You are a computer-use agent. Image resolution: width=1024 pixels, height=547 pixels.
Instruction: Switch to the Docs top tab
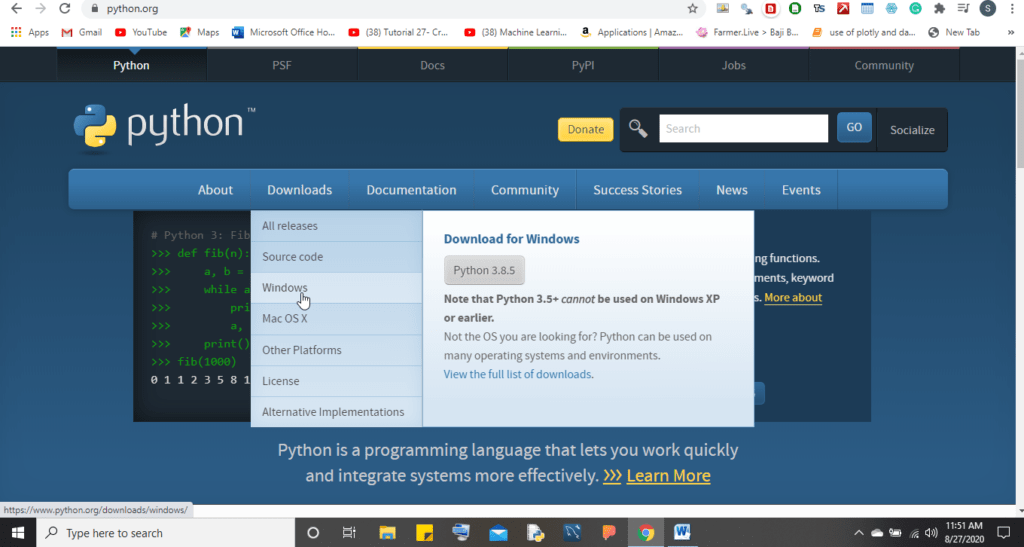[x=432, y=65]
